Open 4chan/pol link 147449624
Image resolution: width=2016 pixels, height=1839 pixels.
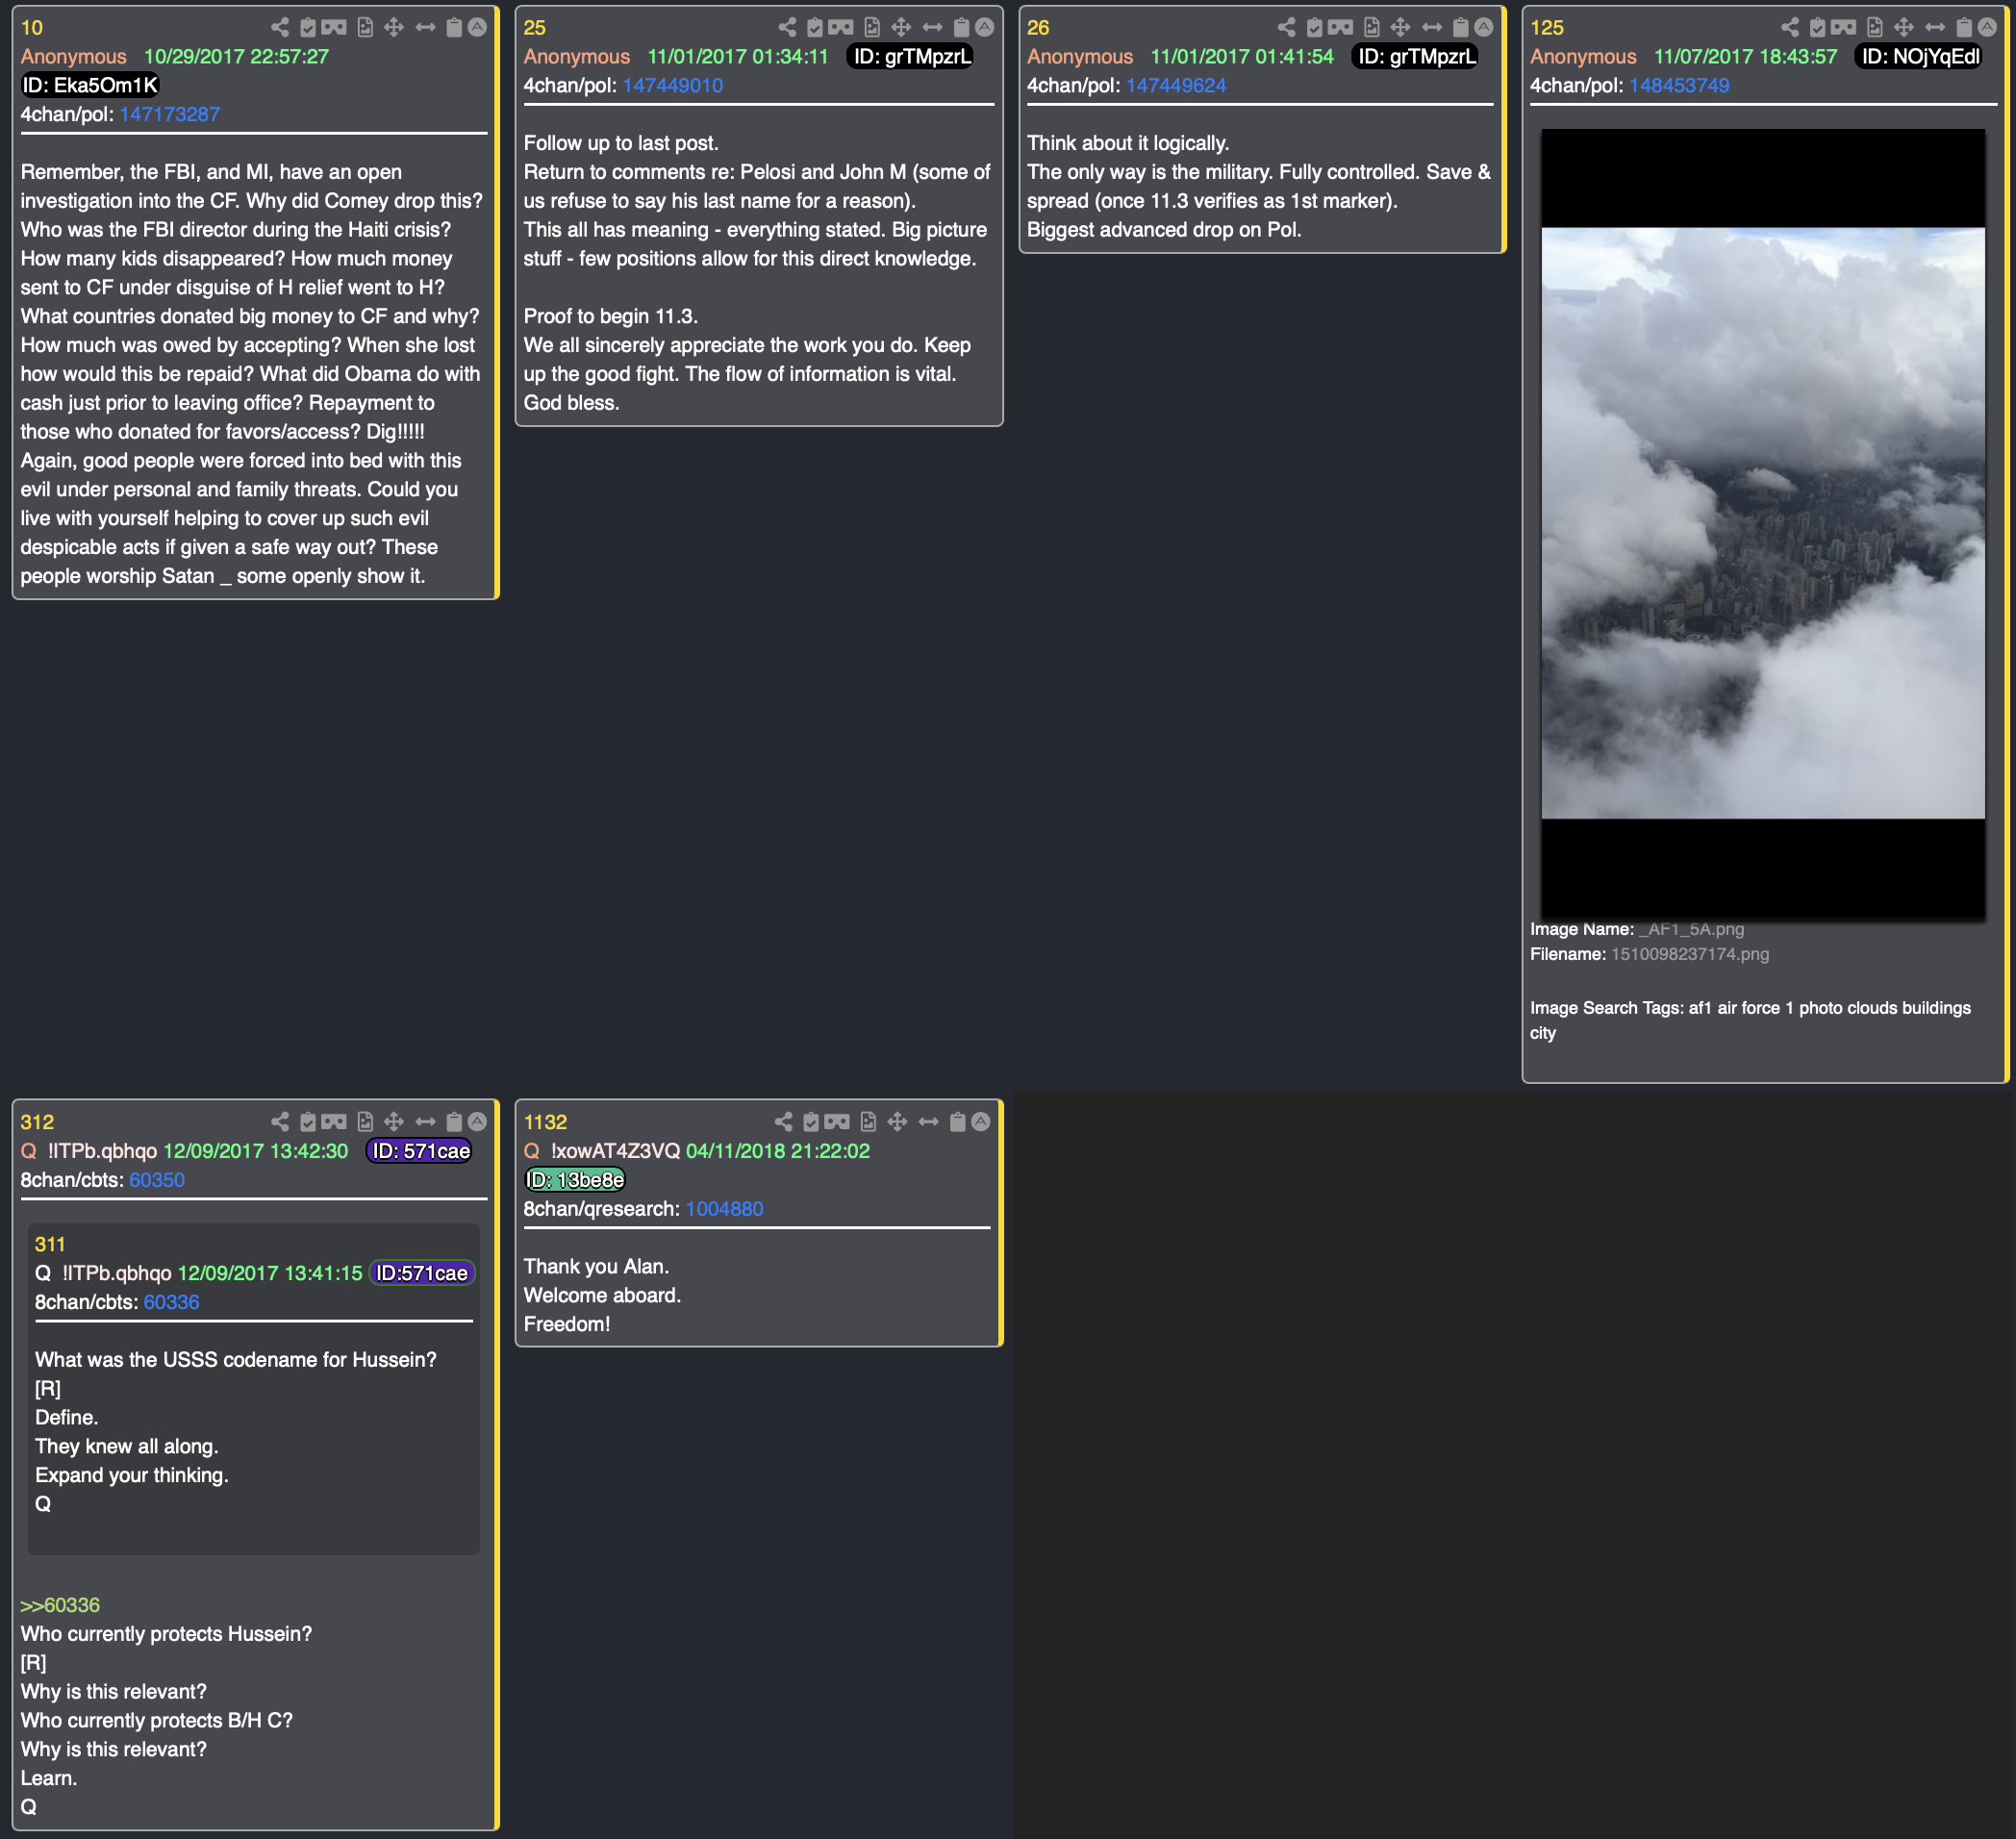coord(1176,85)
